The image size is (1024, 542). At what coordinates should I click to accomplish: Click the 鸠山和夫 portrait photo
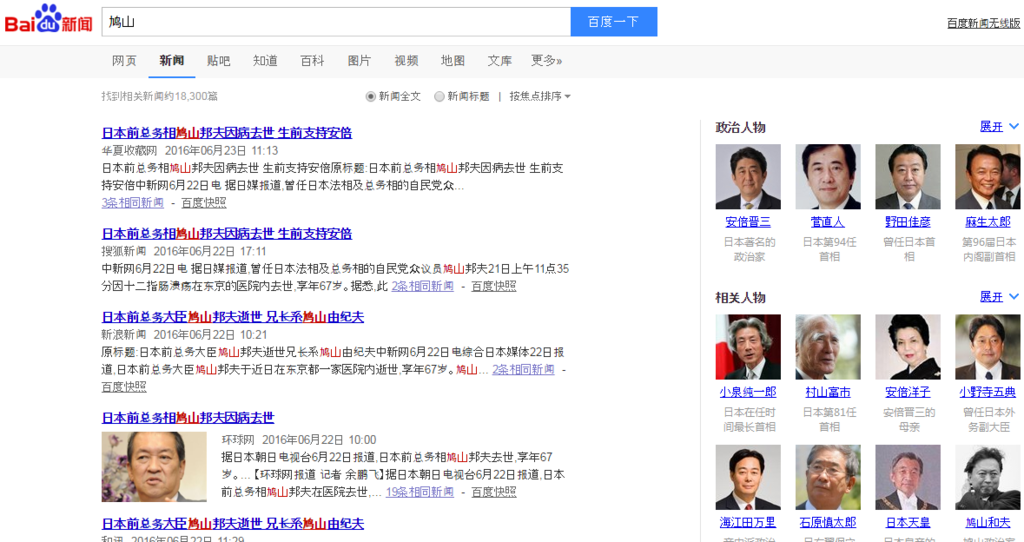click(x=987, y=477)
